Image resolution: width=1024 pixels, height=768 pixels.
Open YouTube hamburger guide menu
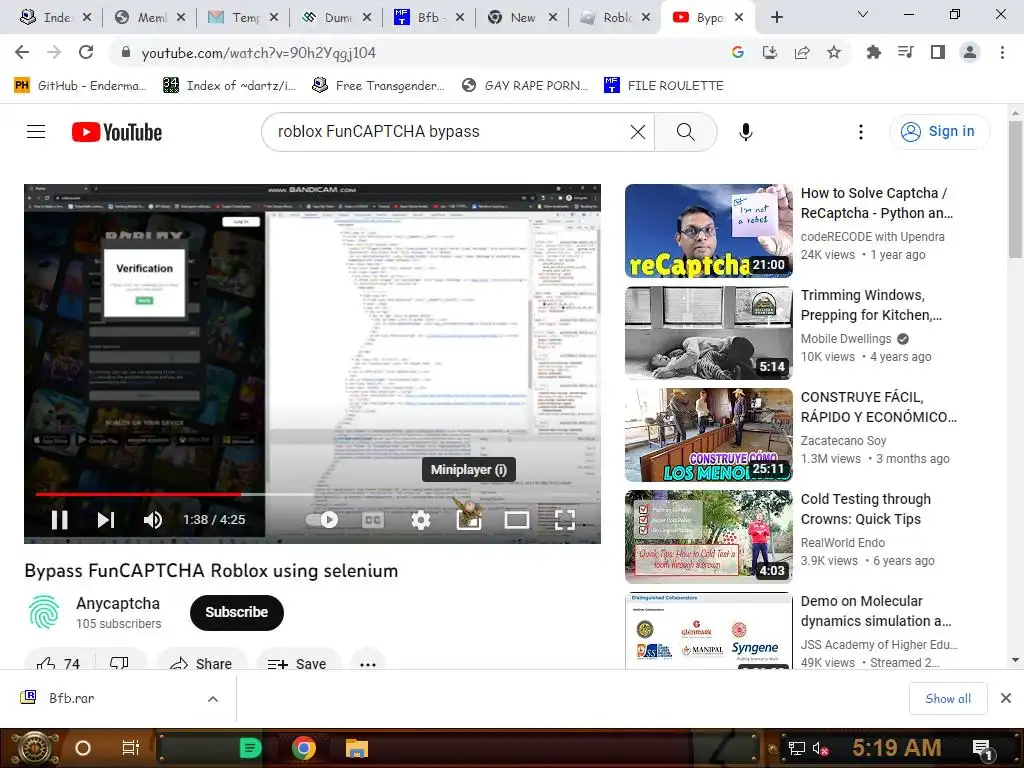coord(36,132)
